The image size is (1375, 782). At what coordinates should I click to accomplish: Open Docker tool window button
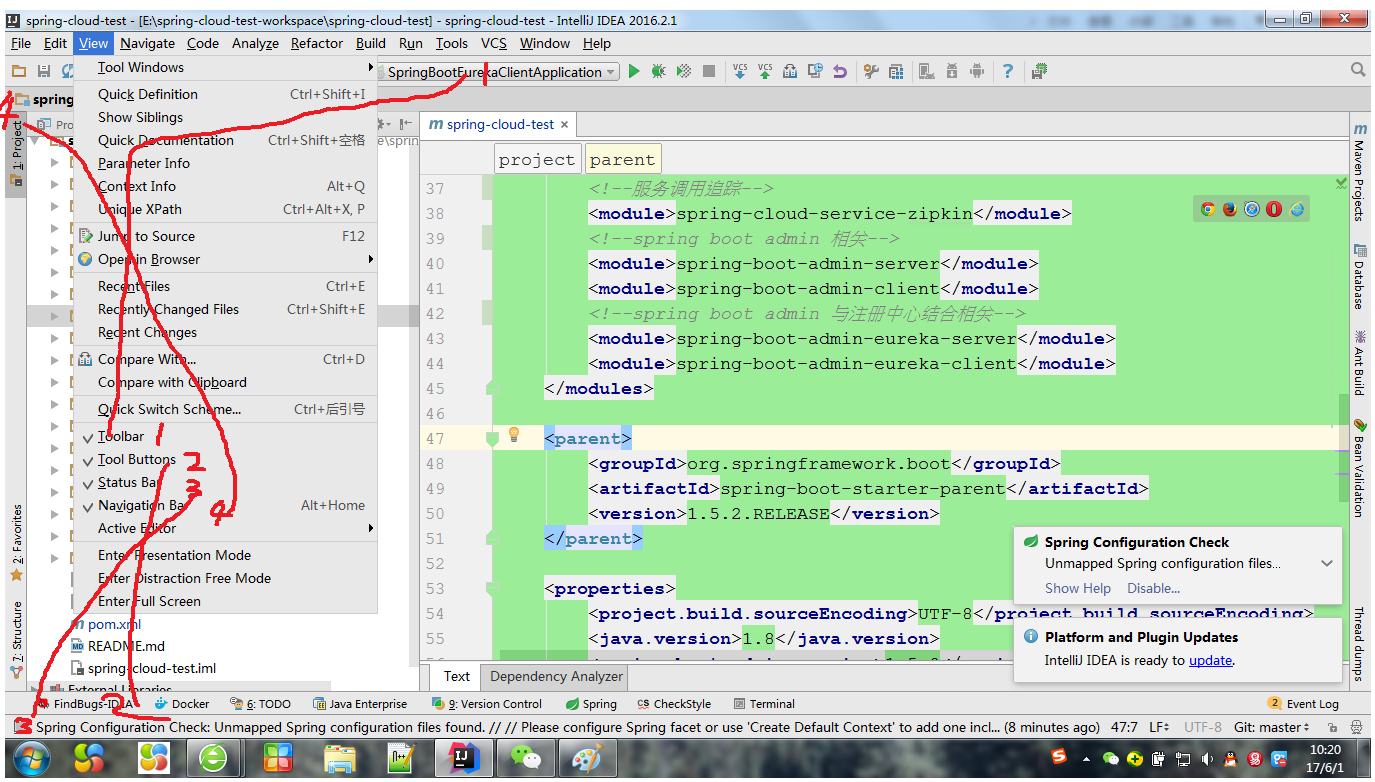[x=182, y=704]
